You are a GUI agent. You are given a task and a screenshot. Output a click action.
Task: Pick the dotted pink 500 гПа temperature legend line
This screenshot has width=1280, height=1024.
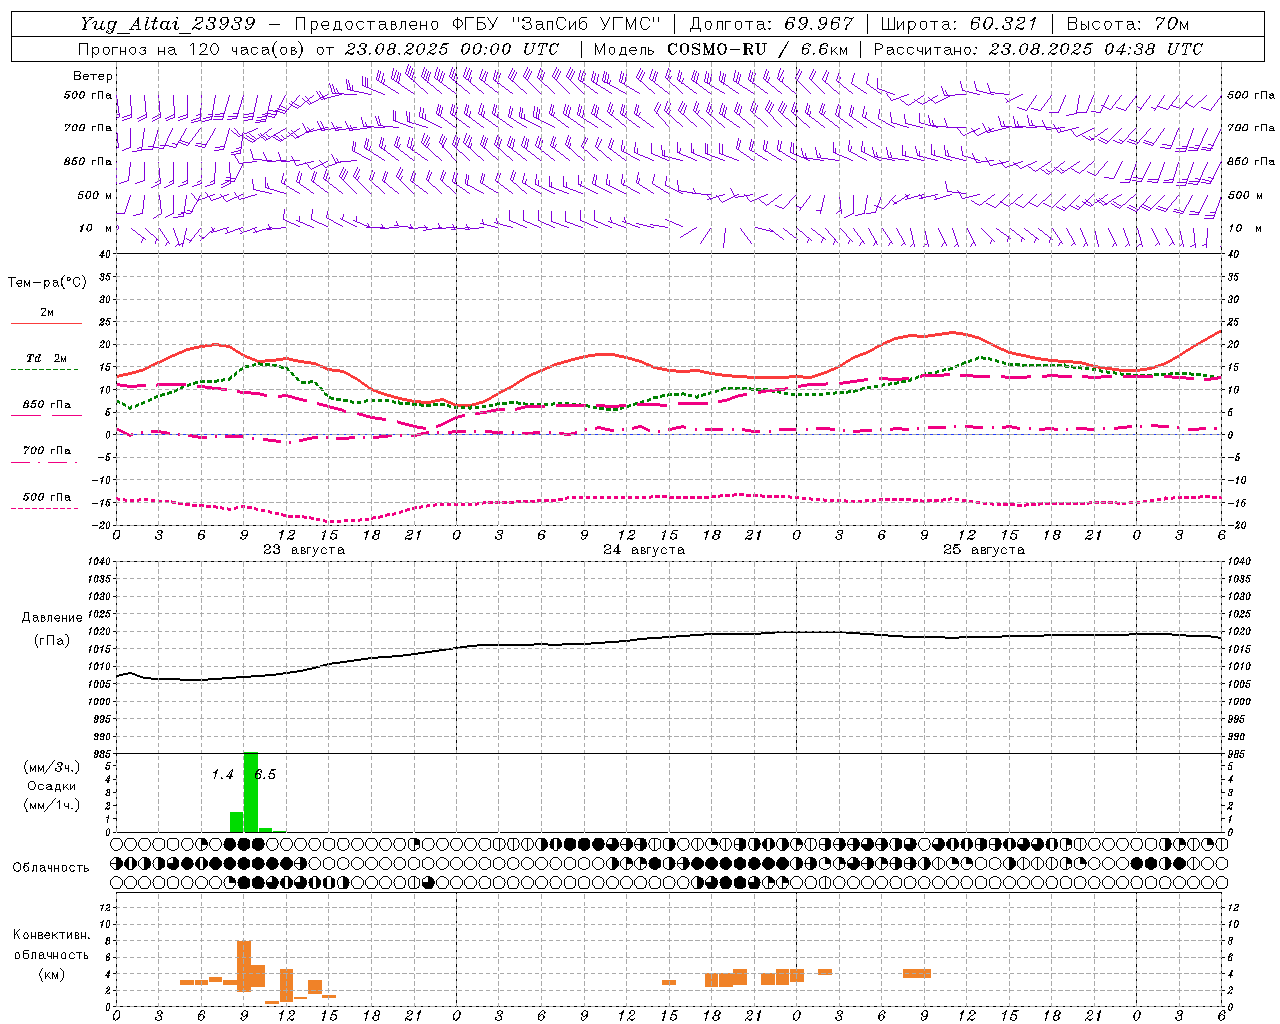point(44,508)
